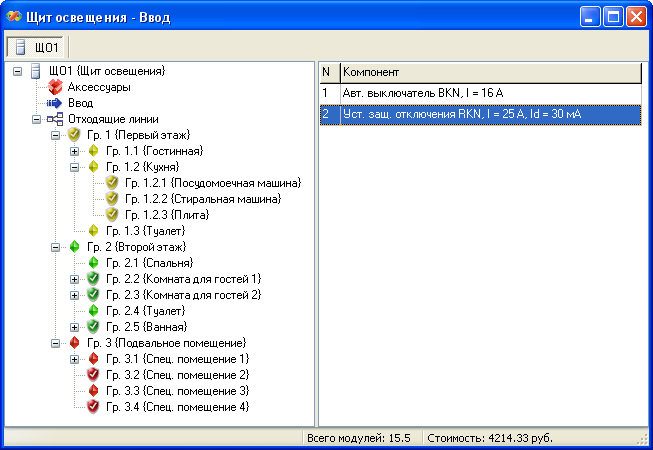This screenshot has height=450, width=653.
Task: Expand Гр. 2.2 Комната для гостей 1
Action: click(x=75, y=279)
